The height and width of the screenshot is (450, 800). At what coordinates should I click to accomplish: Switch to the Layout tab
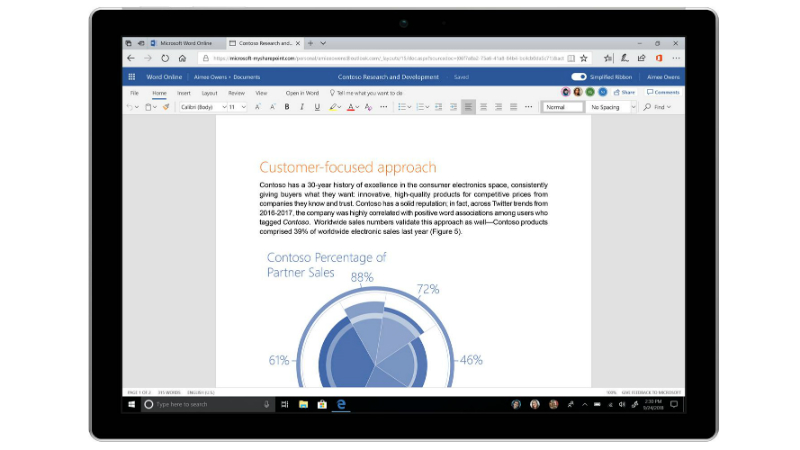click(209, 93)
